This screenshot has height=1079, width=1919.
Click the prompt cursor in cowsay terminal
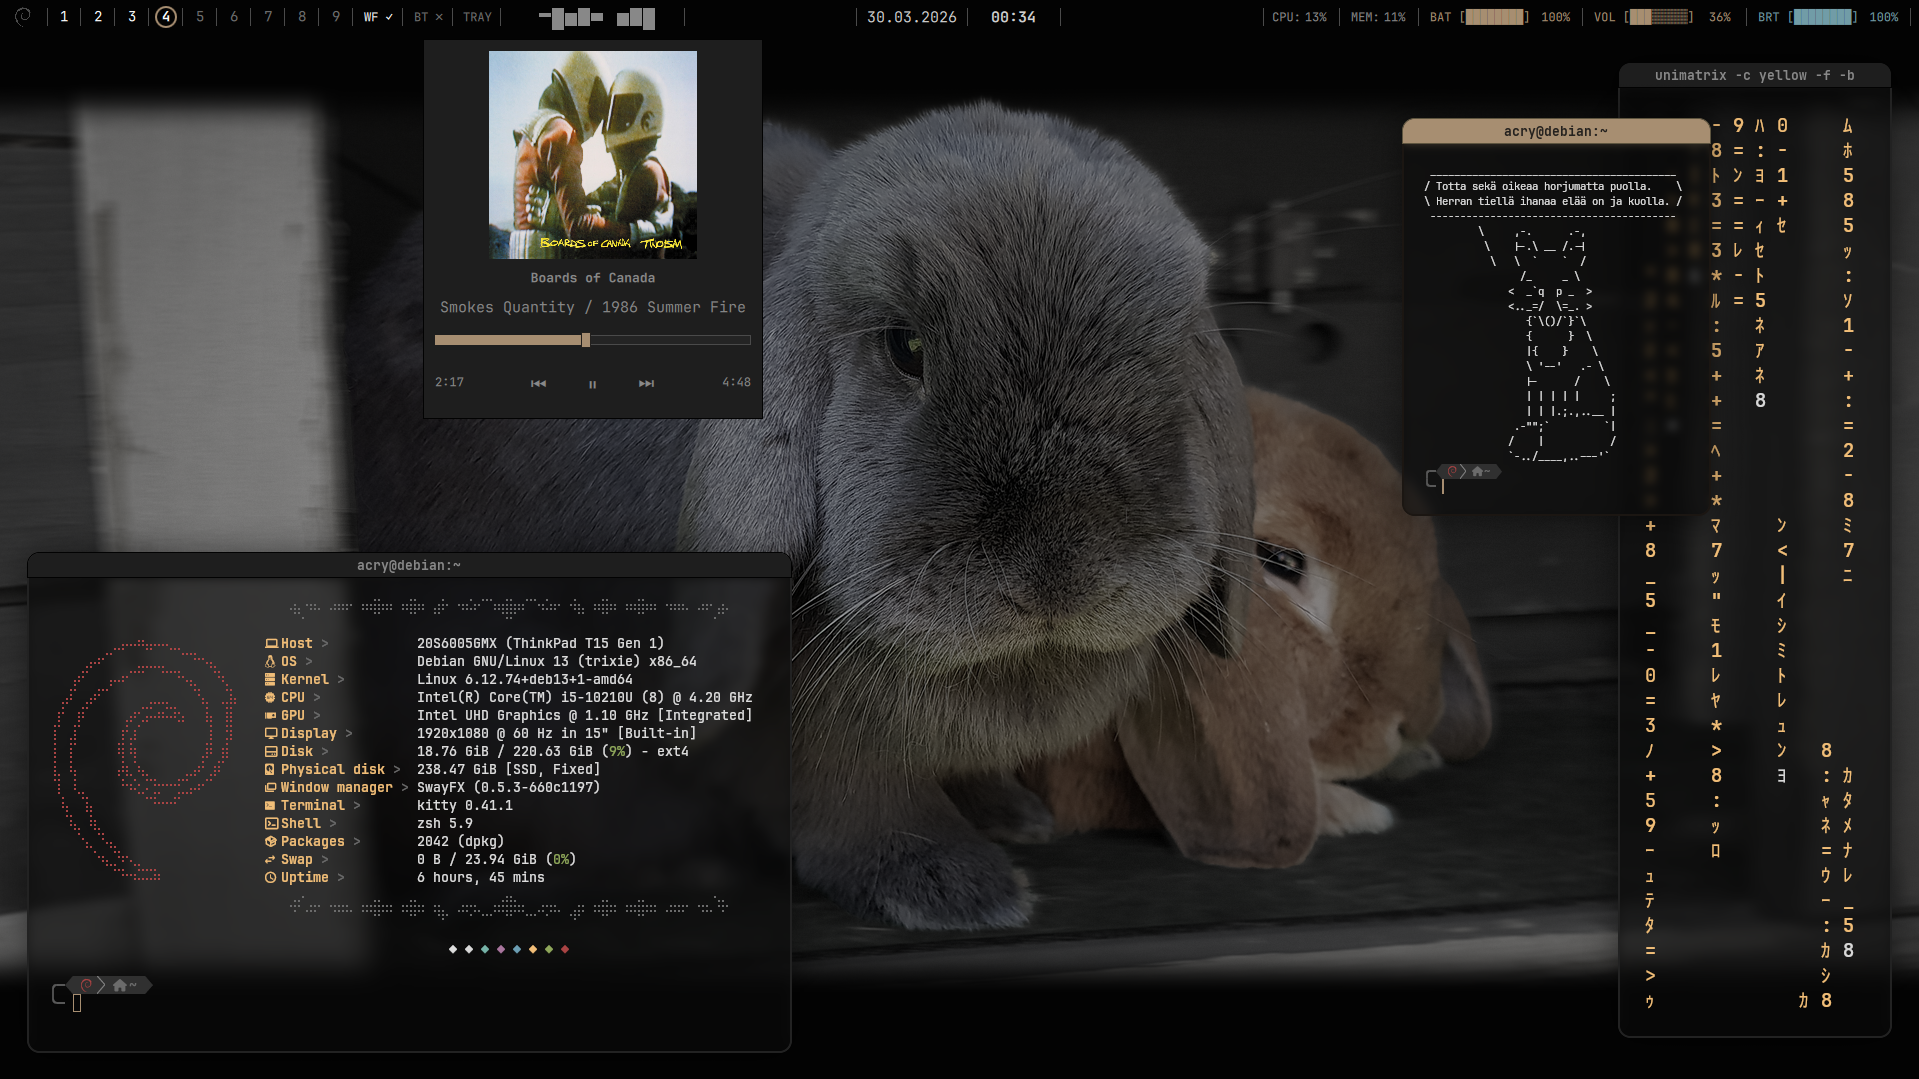click(x=1443, y=487)
